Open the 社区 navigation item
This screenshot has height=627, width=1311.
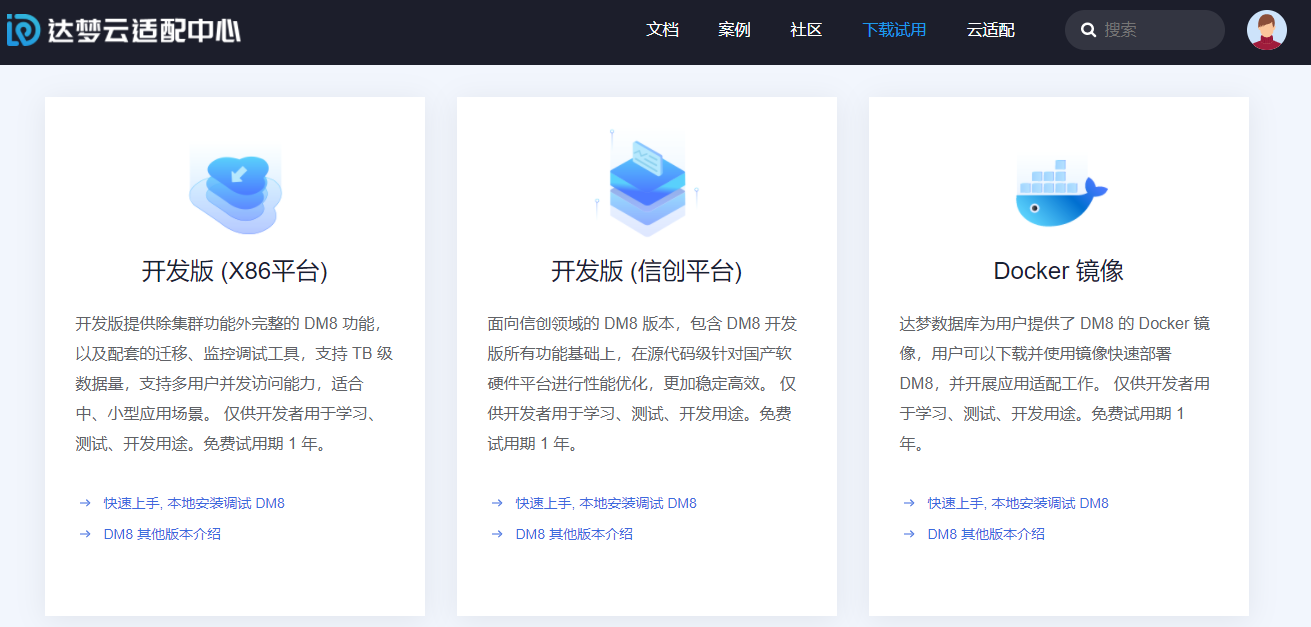[x=806, y=30]
